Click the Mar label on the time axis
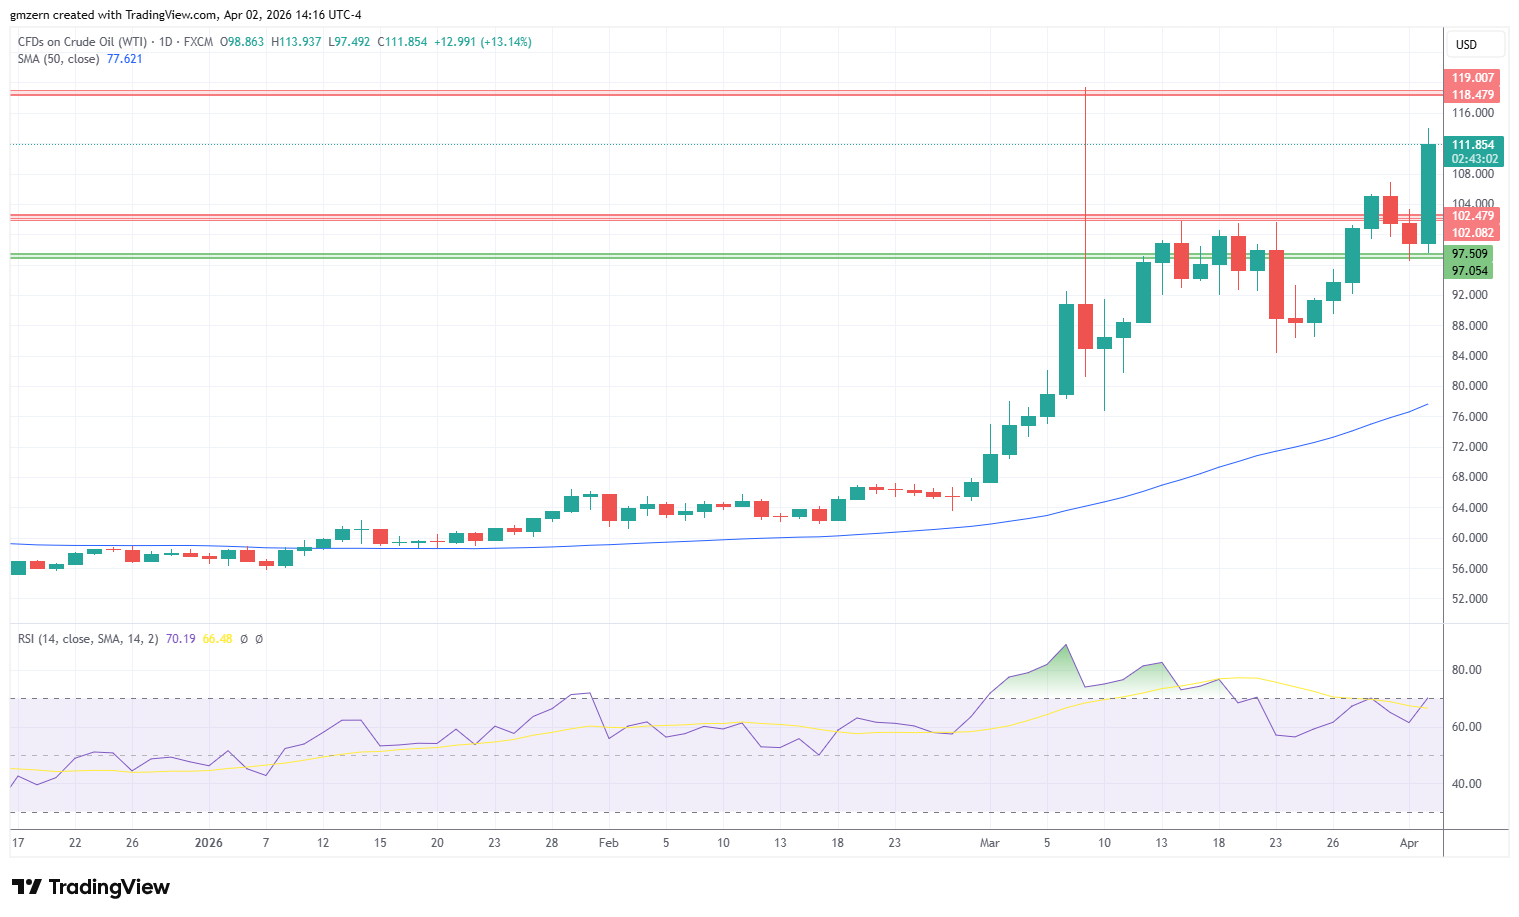 pos(990,843)
